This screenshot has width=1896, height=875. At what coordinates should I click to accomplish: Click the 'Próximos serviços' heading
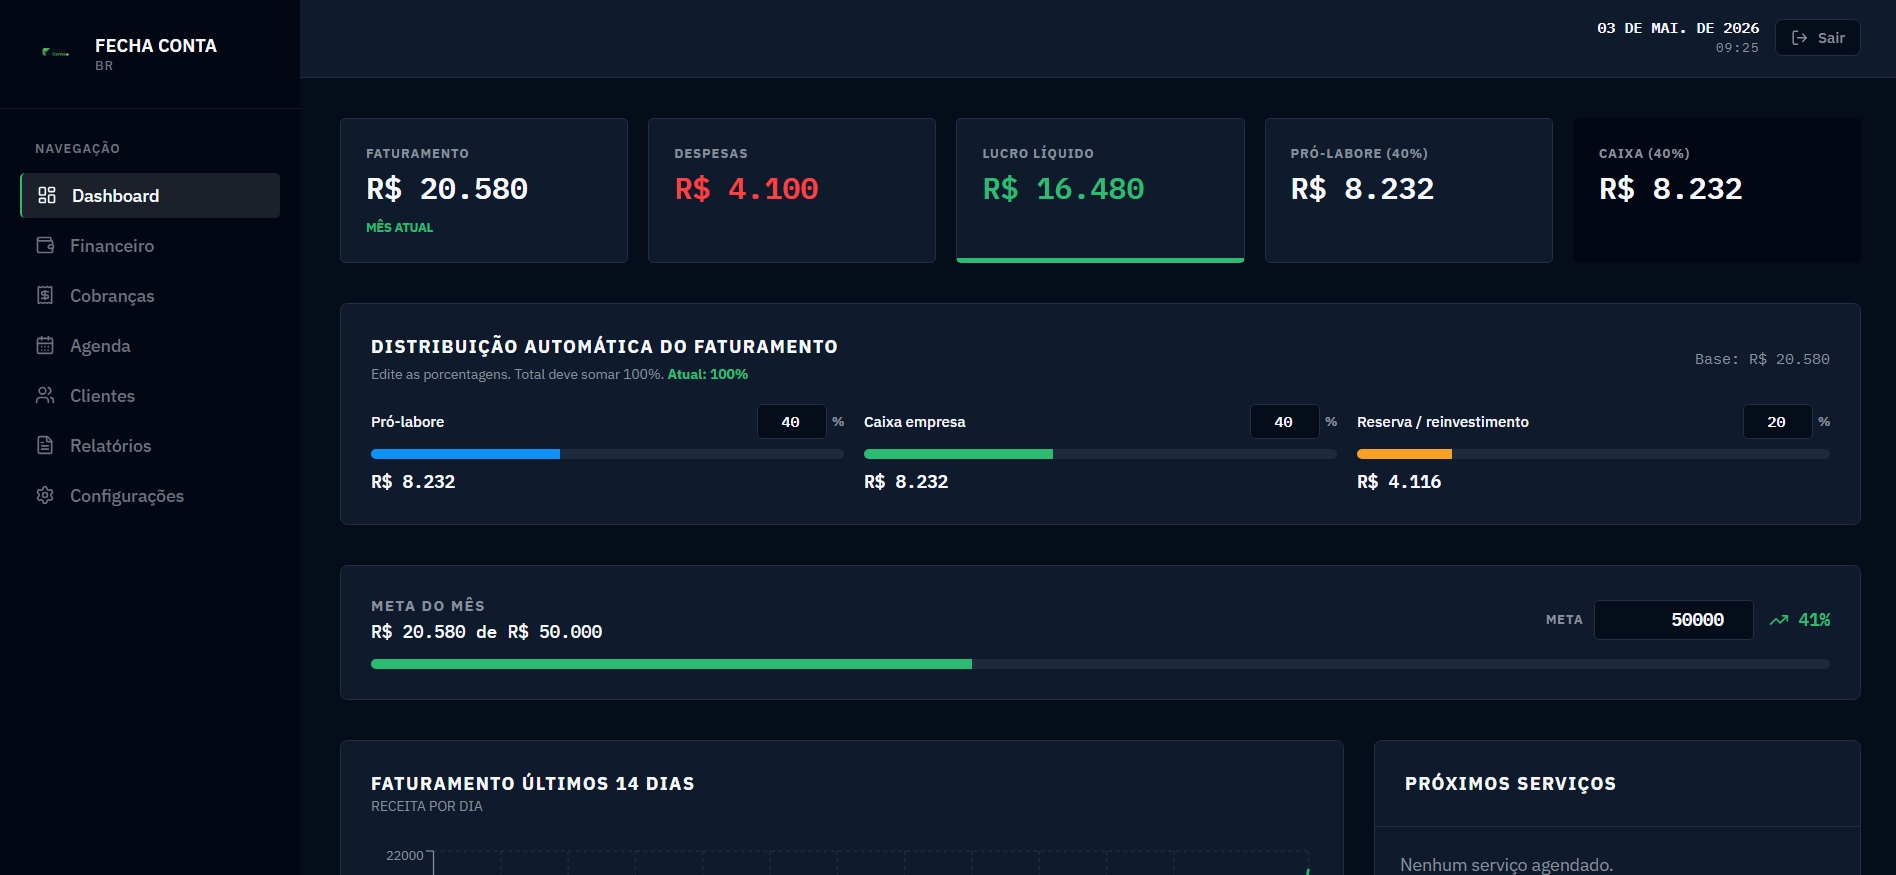coord(1510,784)
